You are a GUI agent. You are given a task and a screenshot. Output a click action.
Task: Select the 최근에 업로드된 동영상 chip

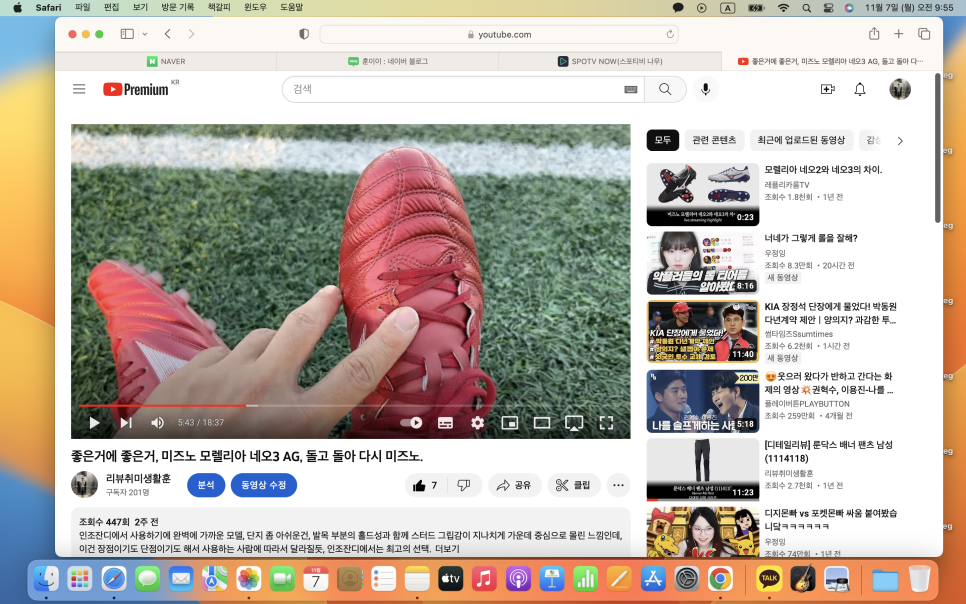tap(802, 141)
